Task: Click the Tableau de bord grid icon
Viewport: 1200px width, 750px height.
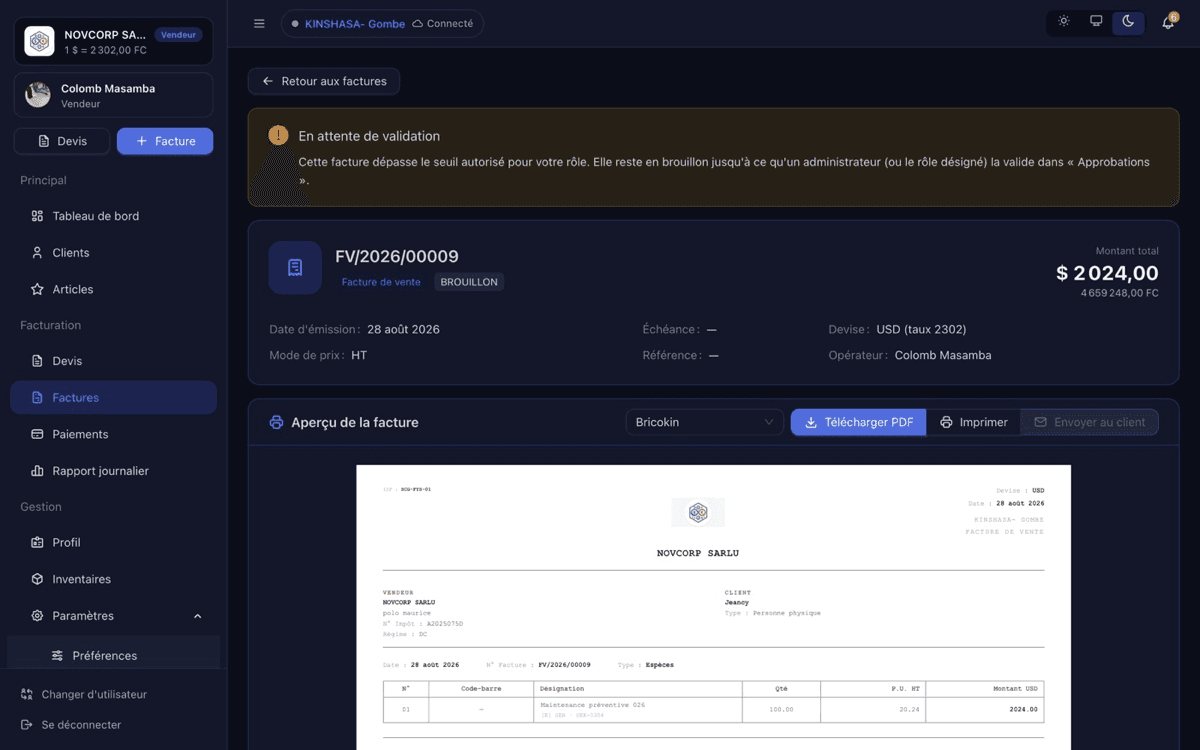Action: 37,216
